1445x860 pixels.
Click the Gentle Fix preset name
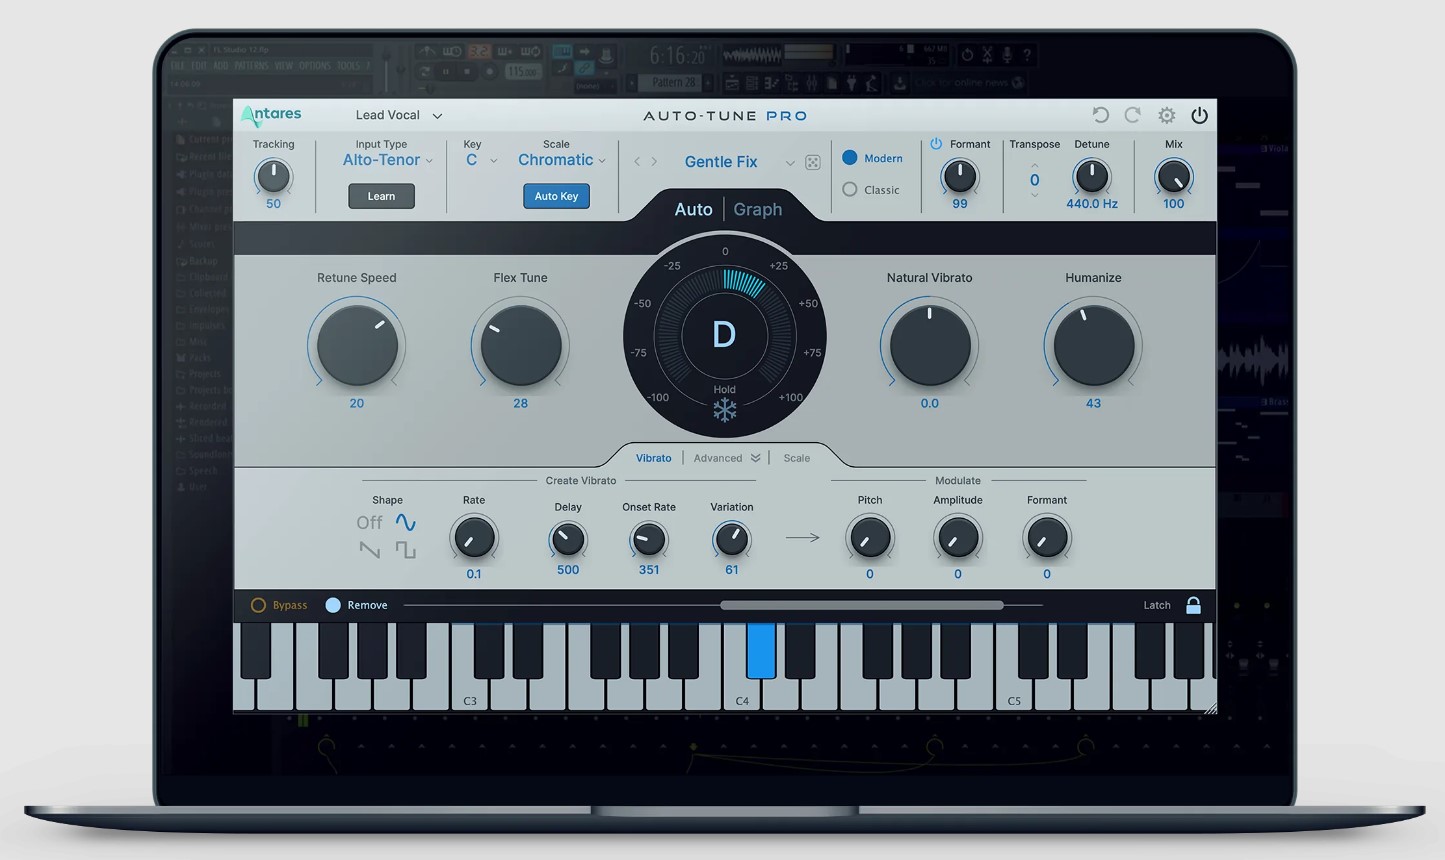point(721,162)
